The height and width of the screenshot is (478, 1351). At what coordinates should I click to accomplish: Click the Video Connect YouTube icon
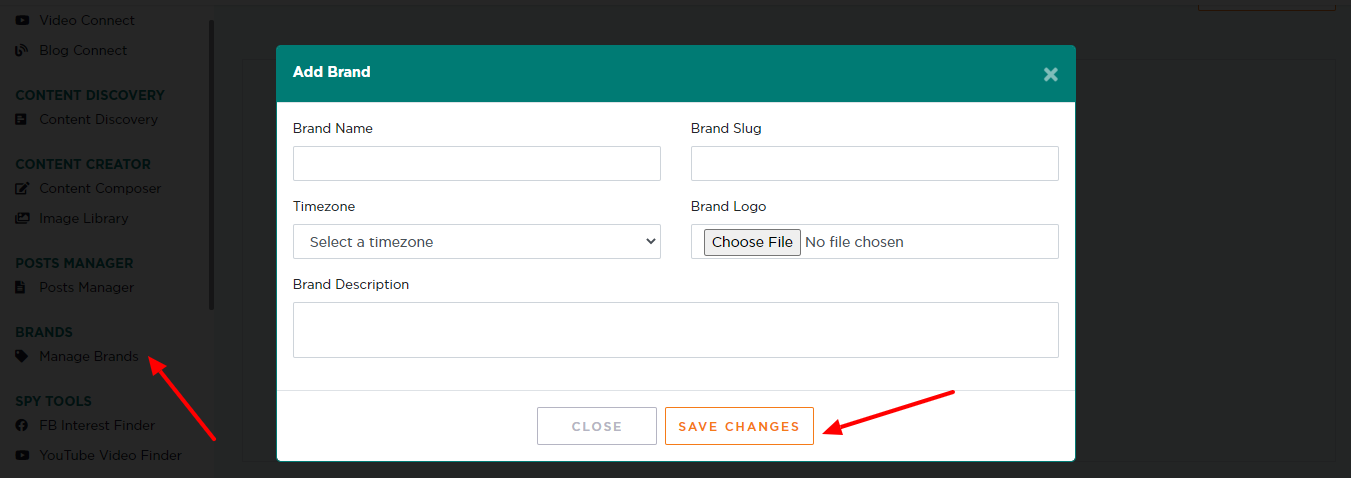pos(22,20)
